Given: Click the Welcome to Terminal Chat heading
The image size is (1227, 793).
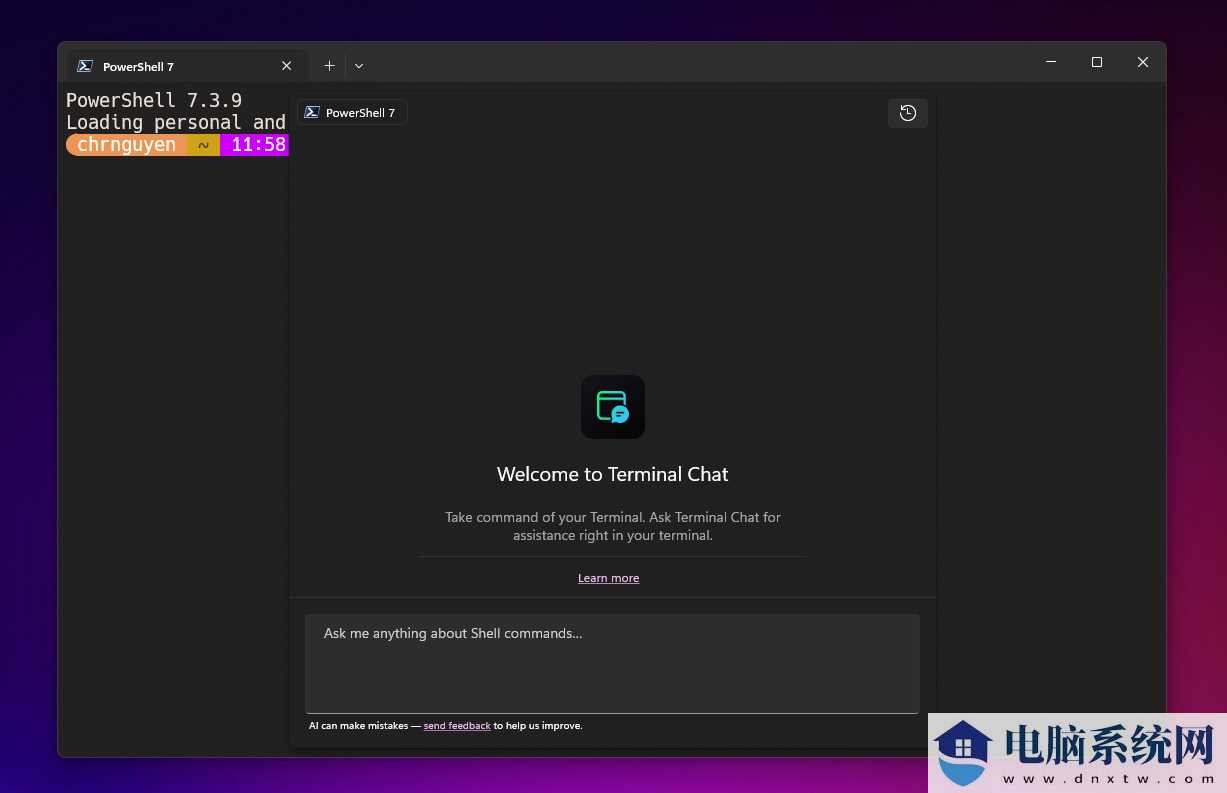Looking at the screenshot, I should [613, 474].
